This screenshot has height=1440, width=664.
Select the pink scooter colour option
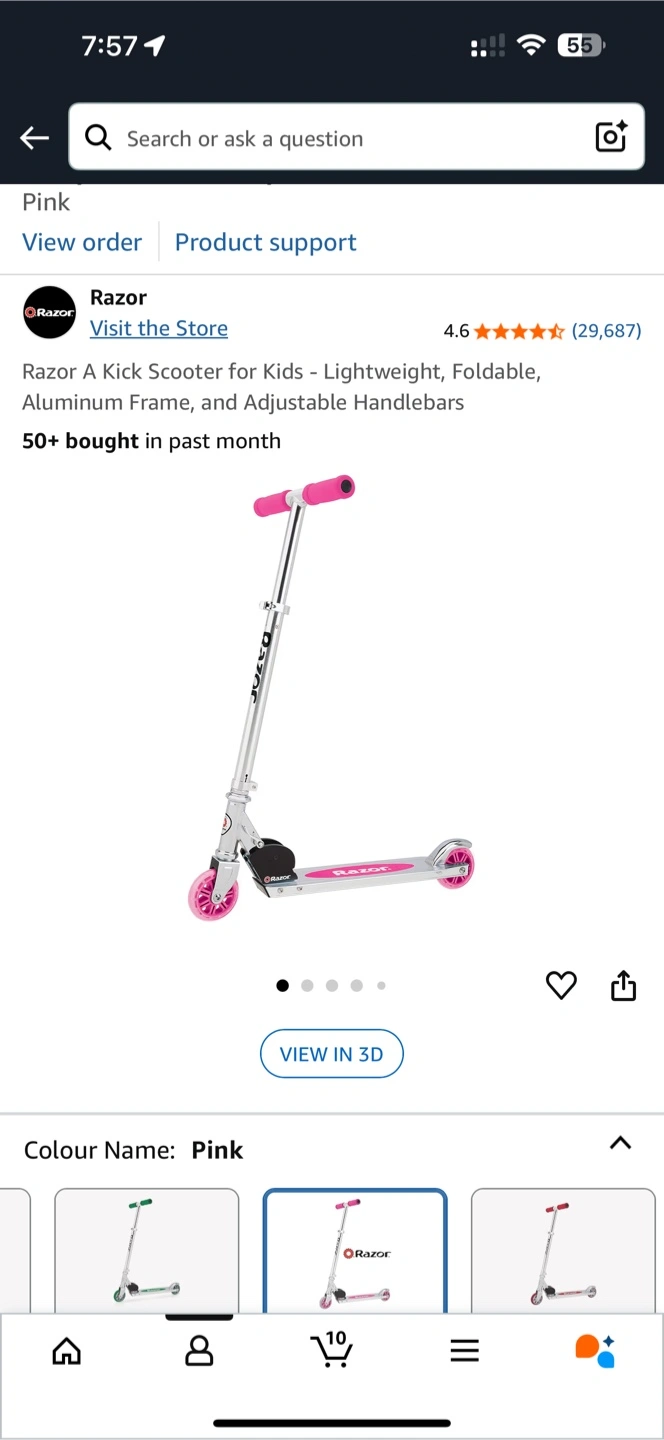tap(355, 1250)
